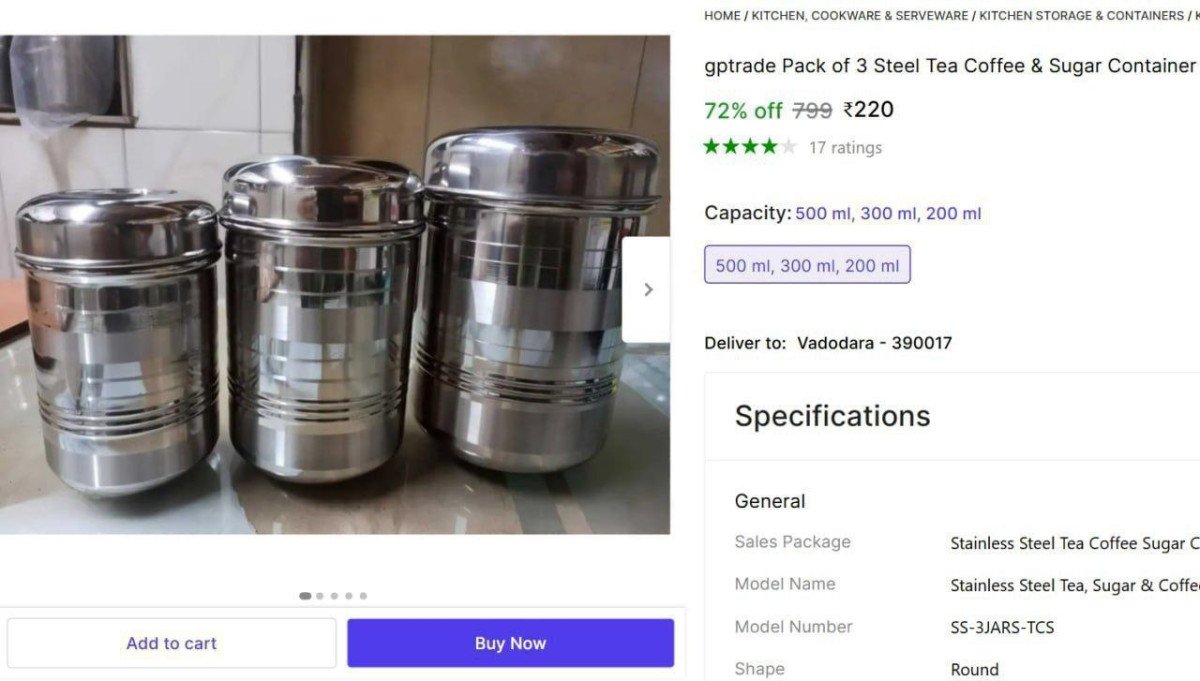Open Kitchen Storage & Containers breadcrumb
The image size is (1200, 681).
[1081, 16]
